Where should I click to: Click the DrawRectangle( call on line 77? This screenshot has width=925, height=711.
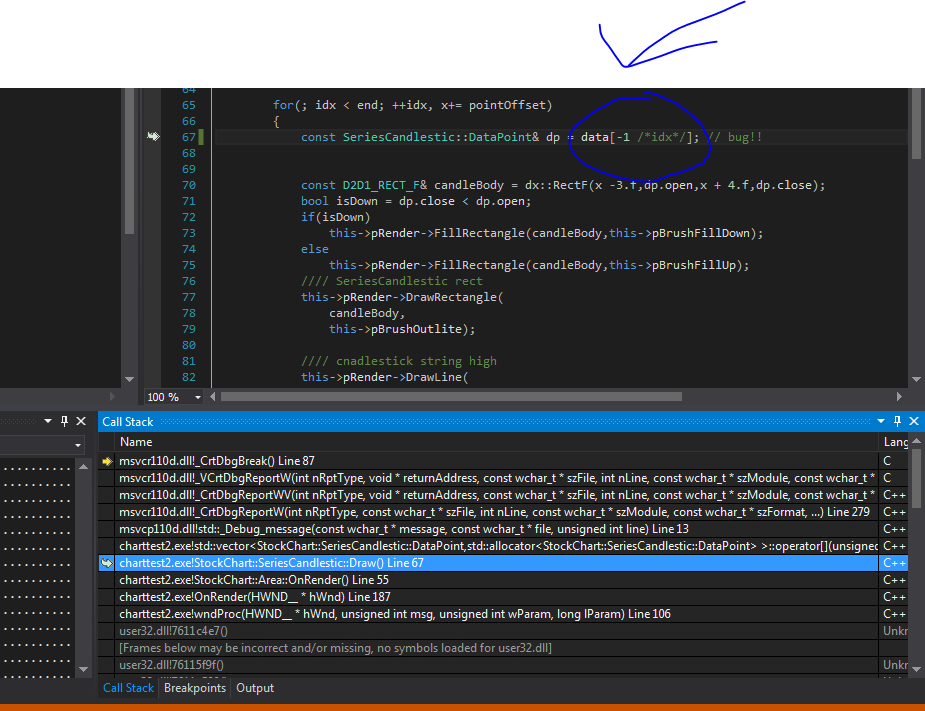[454, 297]
